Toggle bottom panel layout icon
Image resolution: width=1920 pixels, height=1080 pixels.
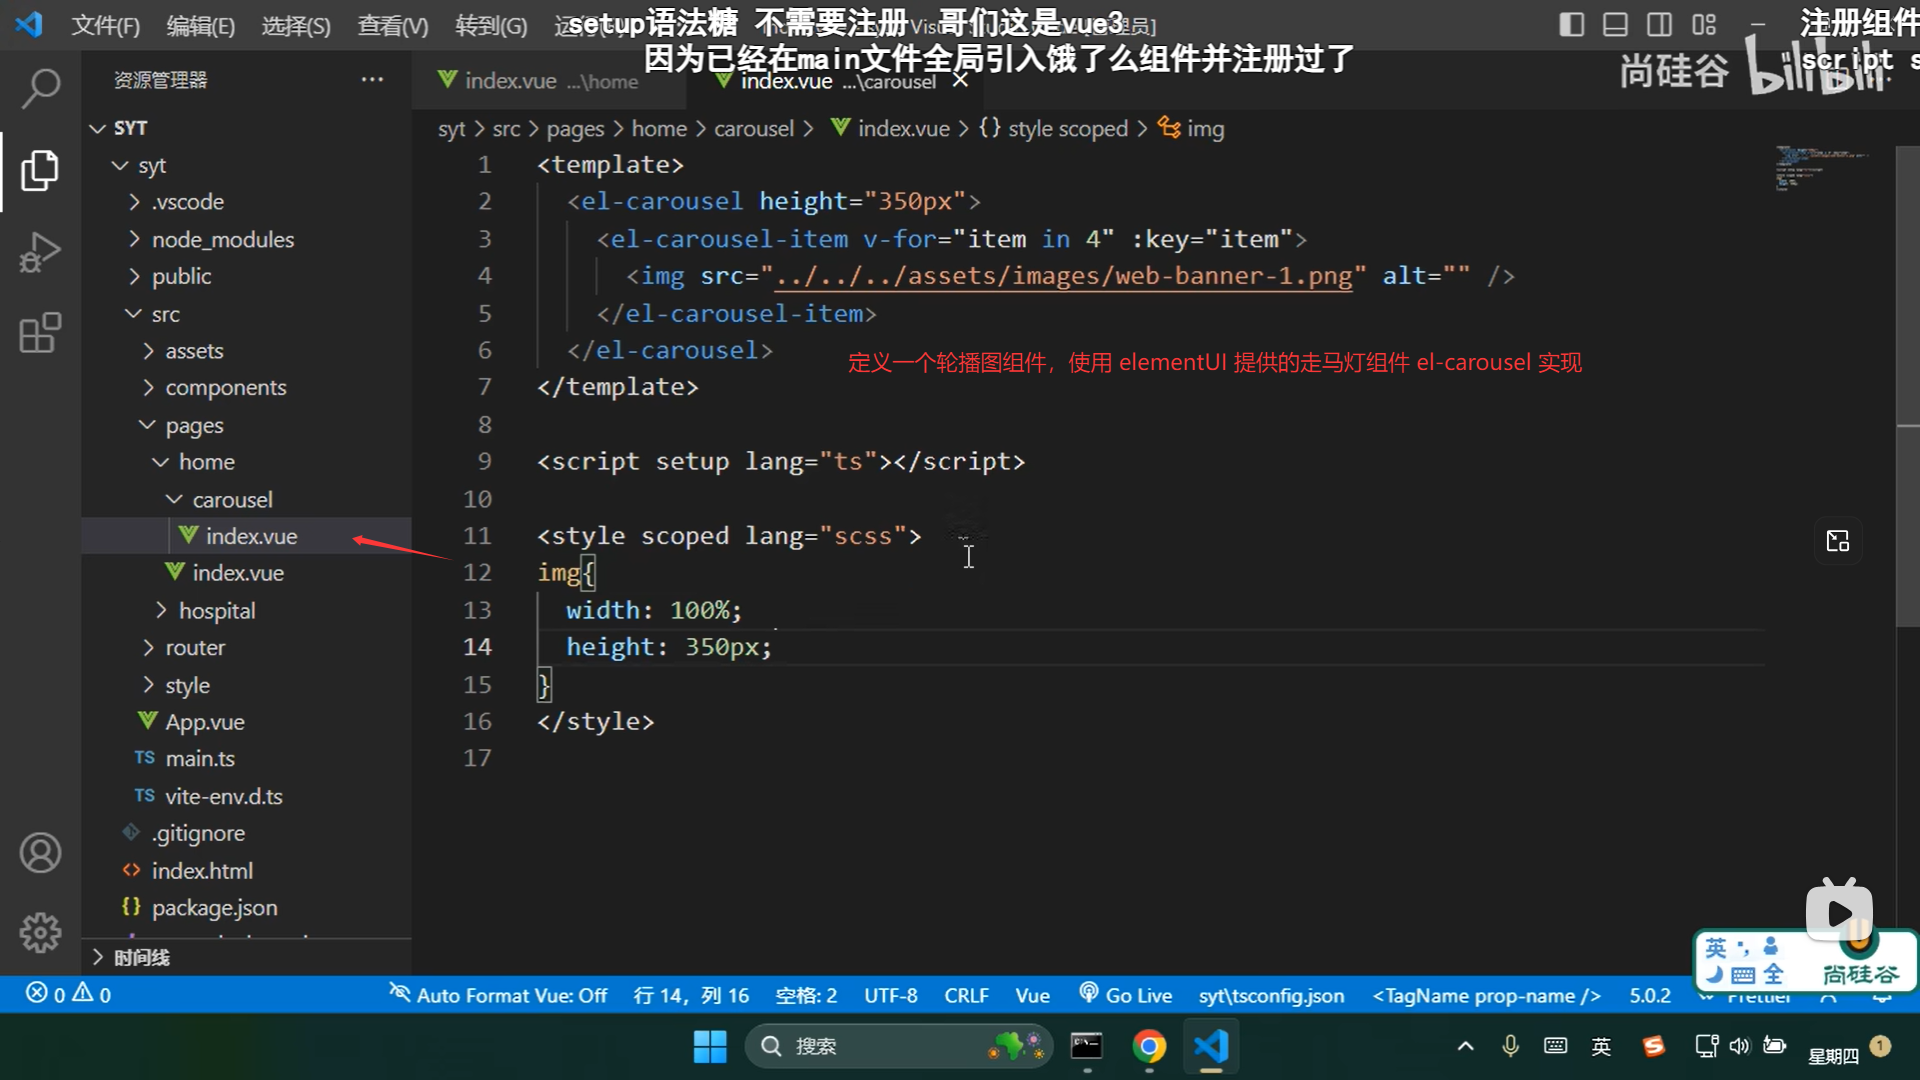(x=1615, y=24)
